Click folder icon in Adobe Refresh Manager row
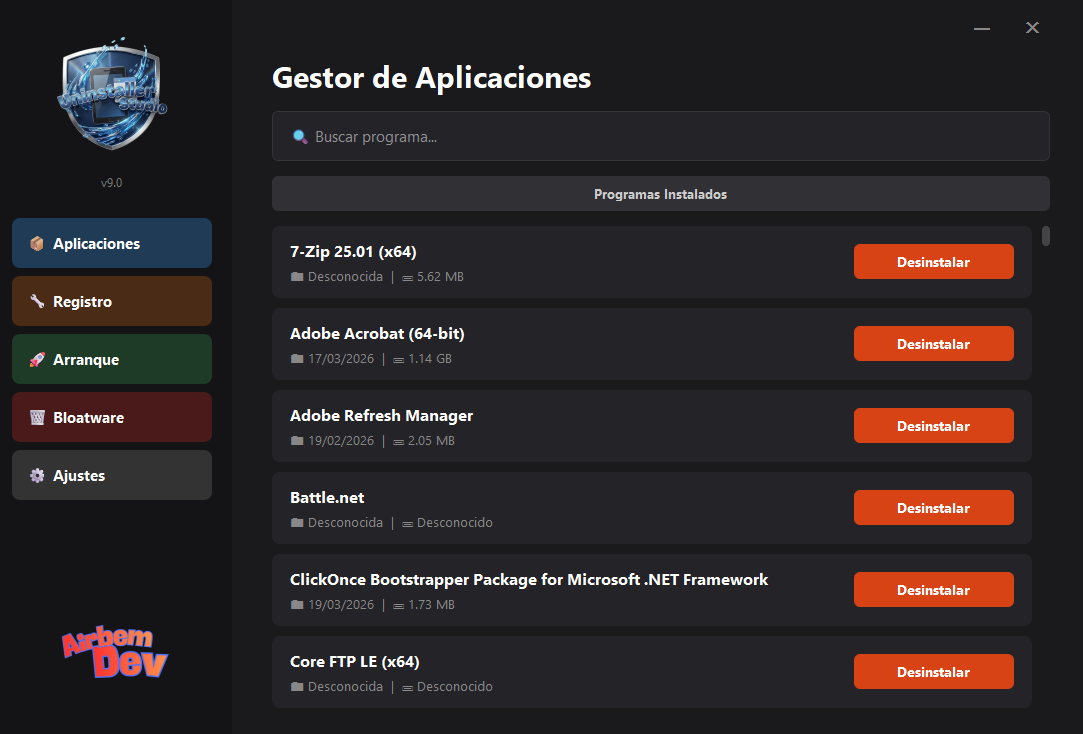This screenshot has width=1083, height=734. 297,441
